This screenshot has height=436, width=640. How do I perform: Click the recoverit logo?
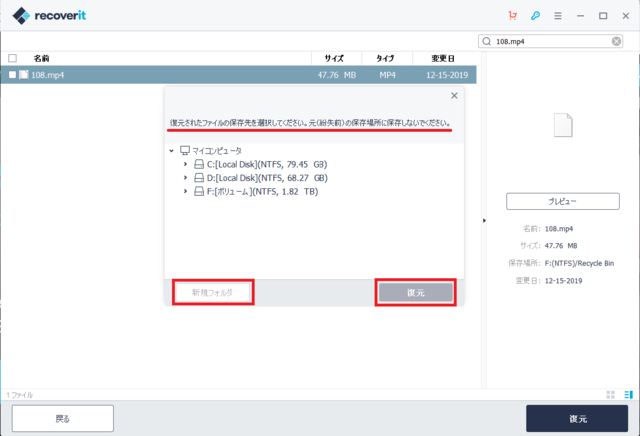click(x=49, y=16)
